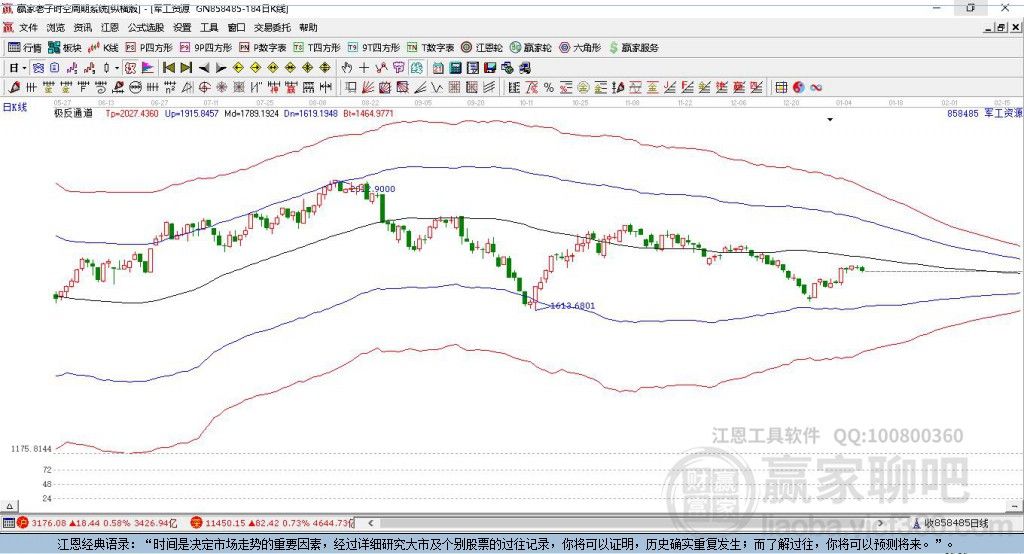The image size is (1024, 554).
Task: Click the 11450.15 index status entry
Action: (273, 523)
